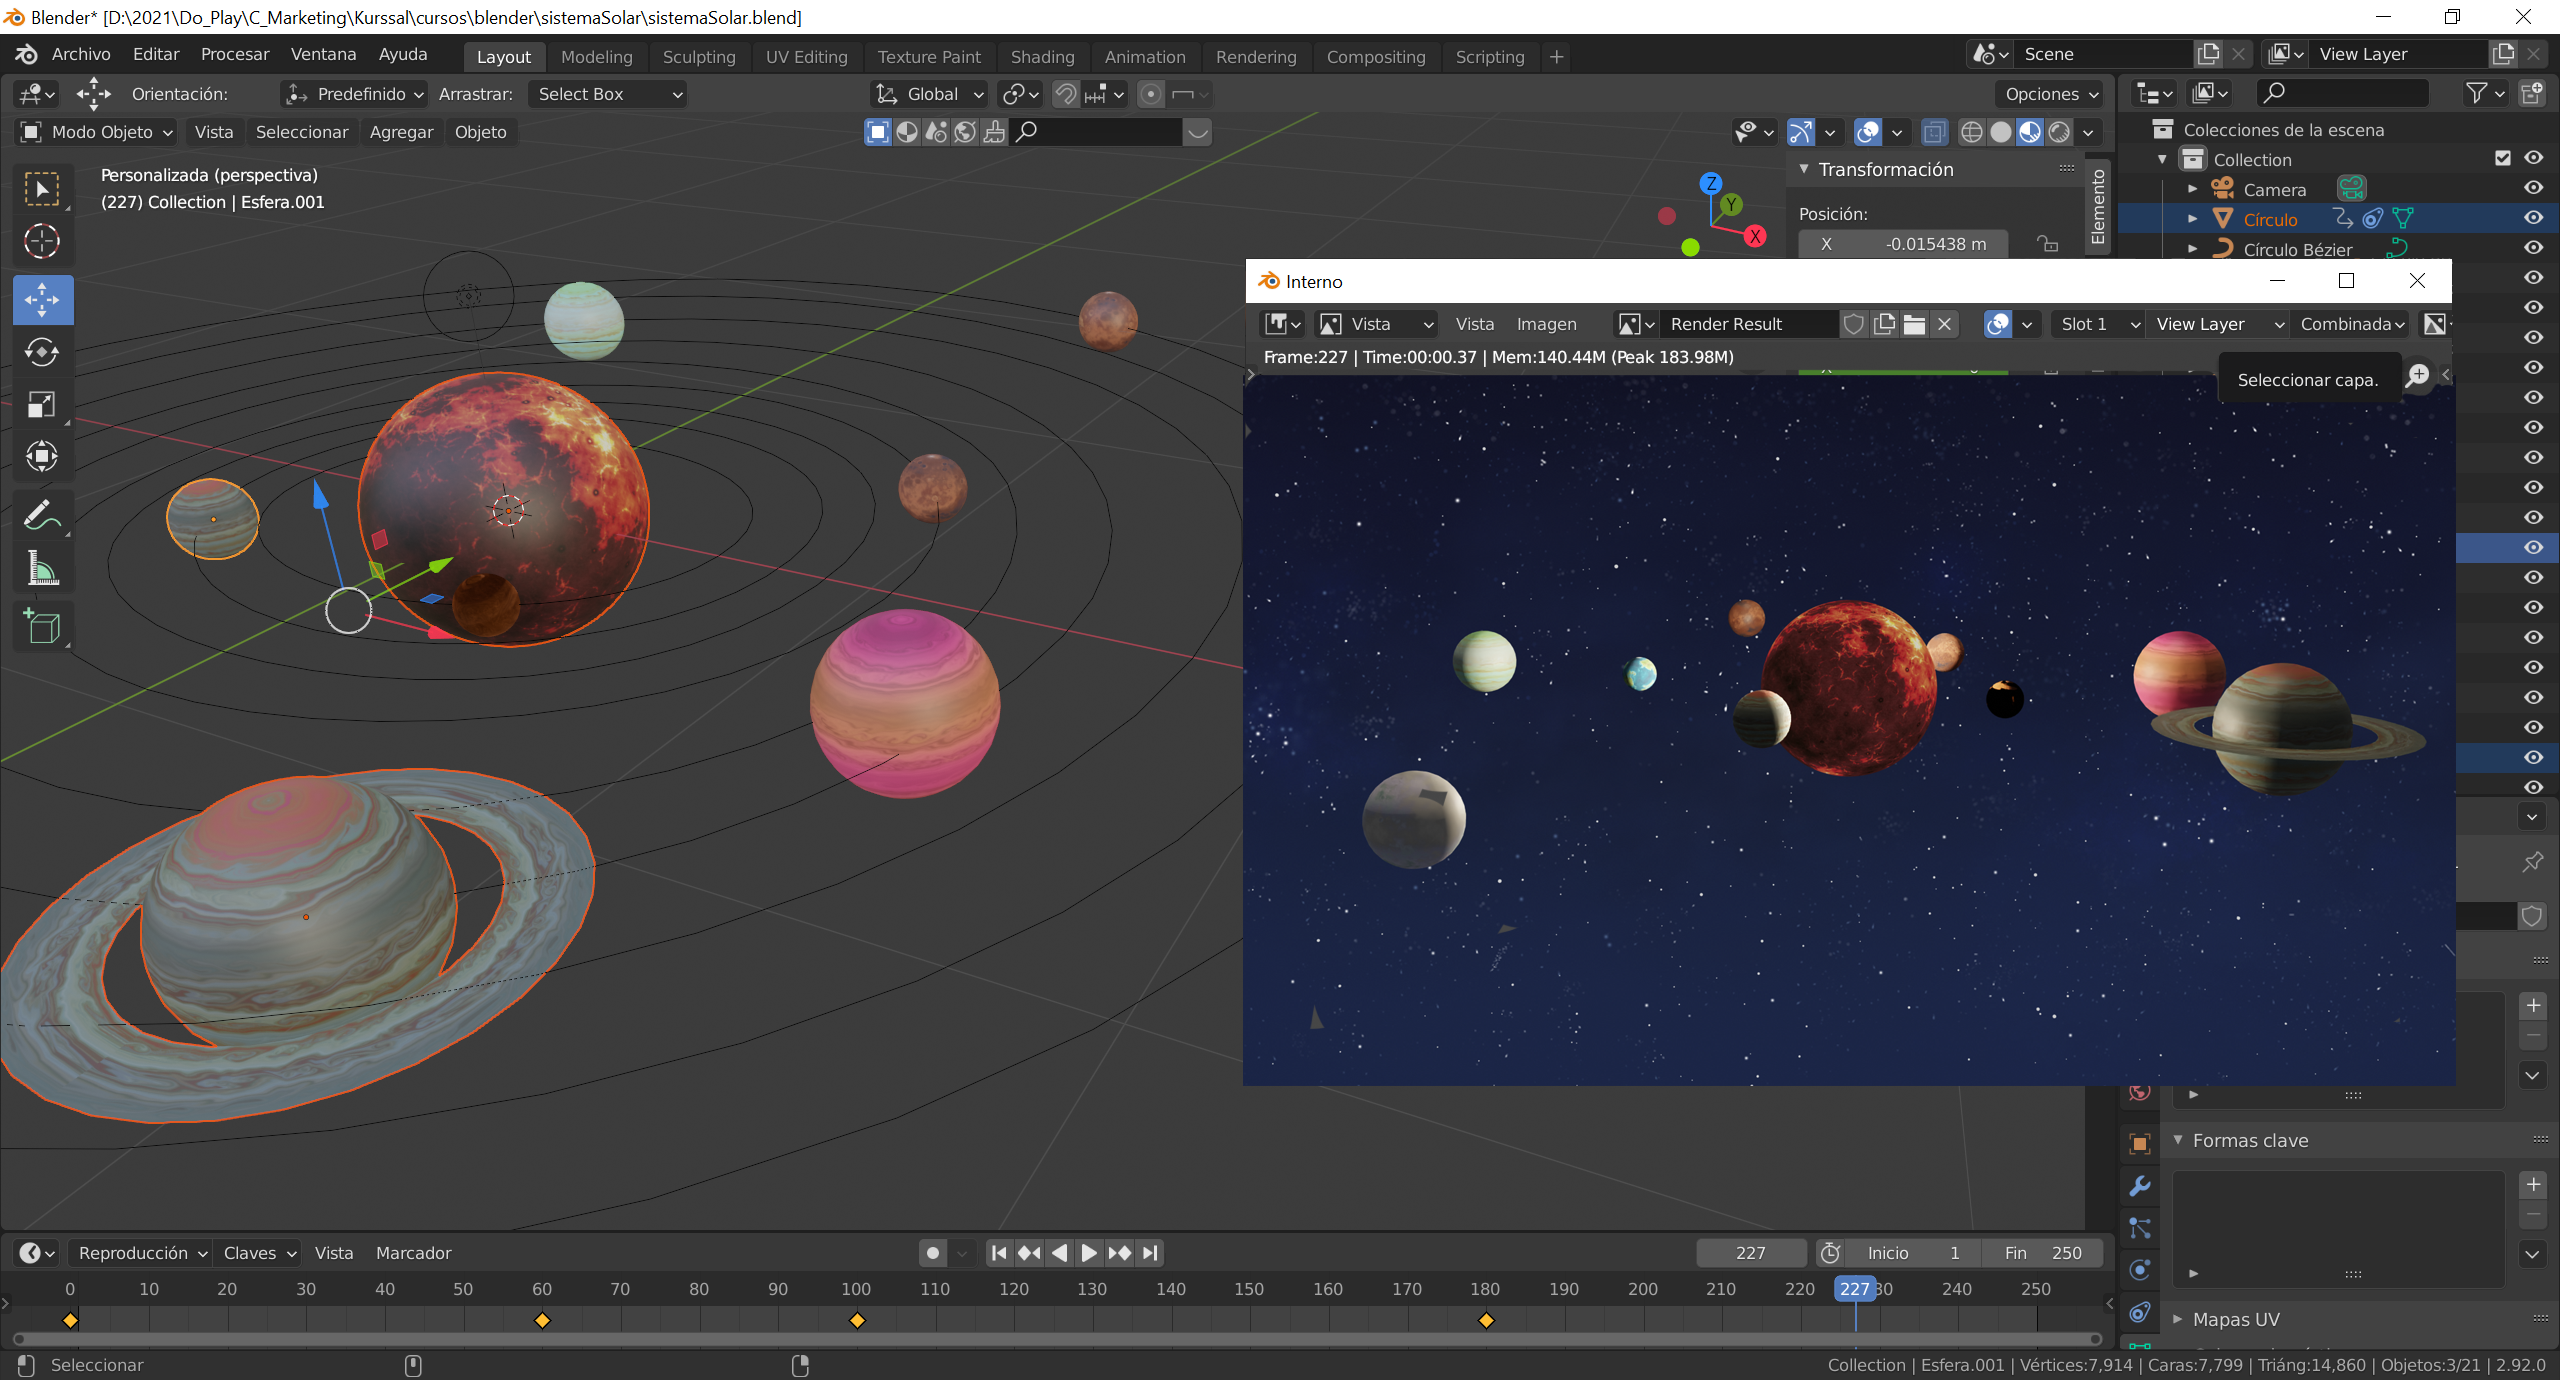Click the Add Cube tool icon
The image size is (2560, 1380).
click(x=42, y=627)
